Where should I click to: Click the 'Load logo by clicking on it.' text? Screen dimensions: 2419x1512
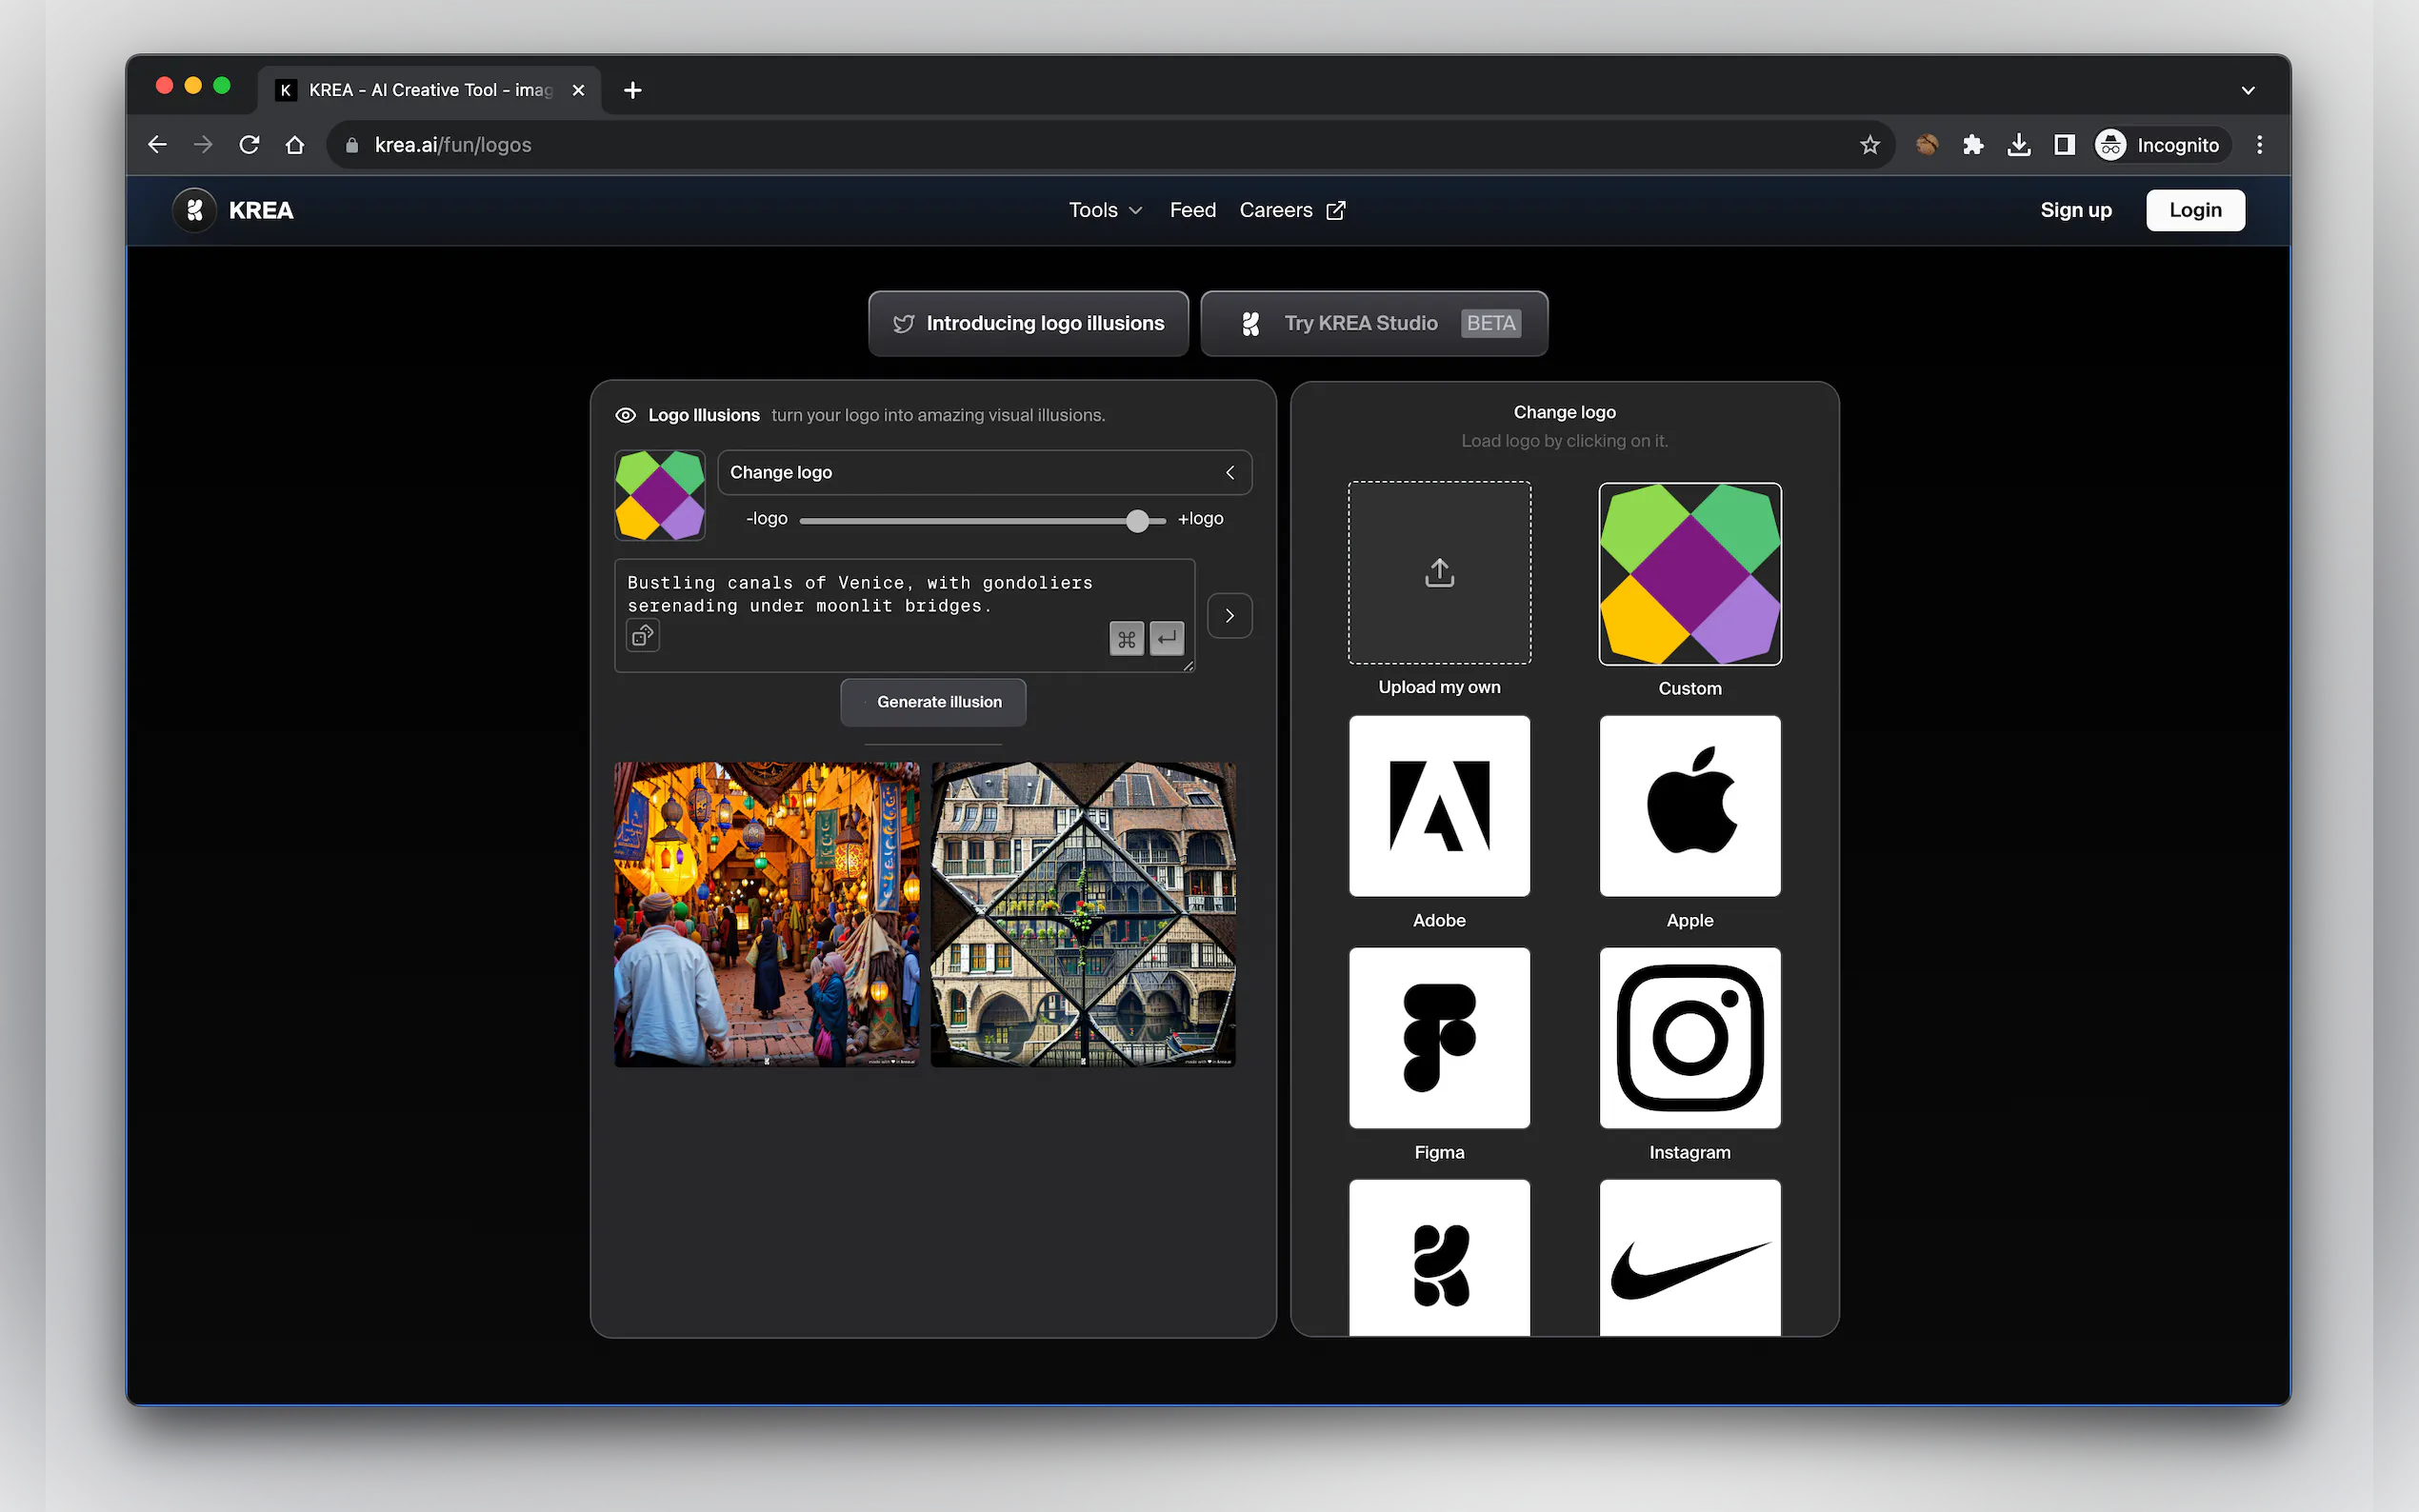[x=1564, y=441]
